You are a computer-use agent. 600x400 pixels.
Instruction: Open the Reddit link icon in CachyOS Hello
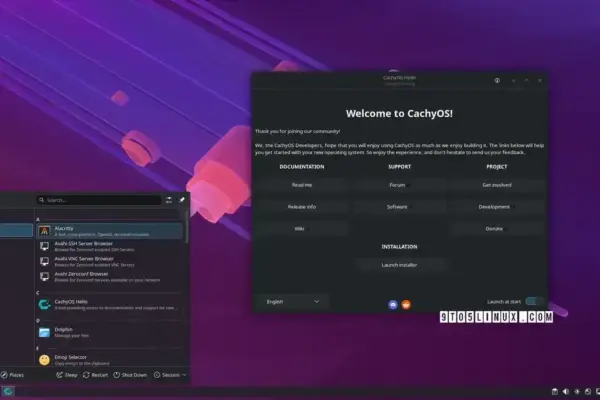pyautogui.click(x=406, y=305)
